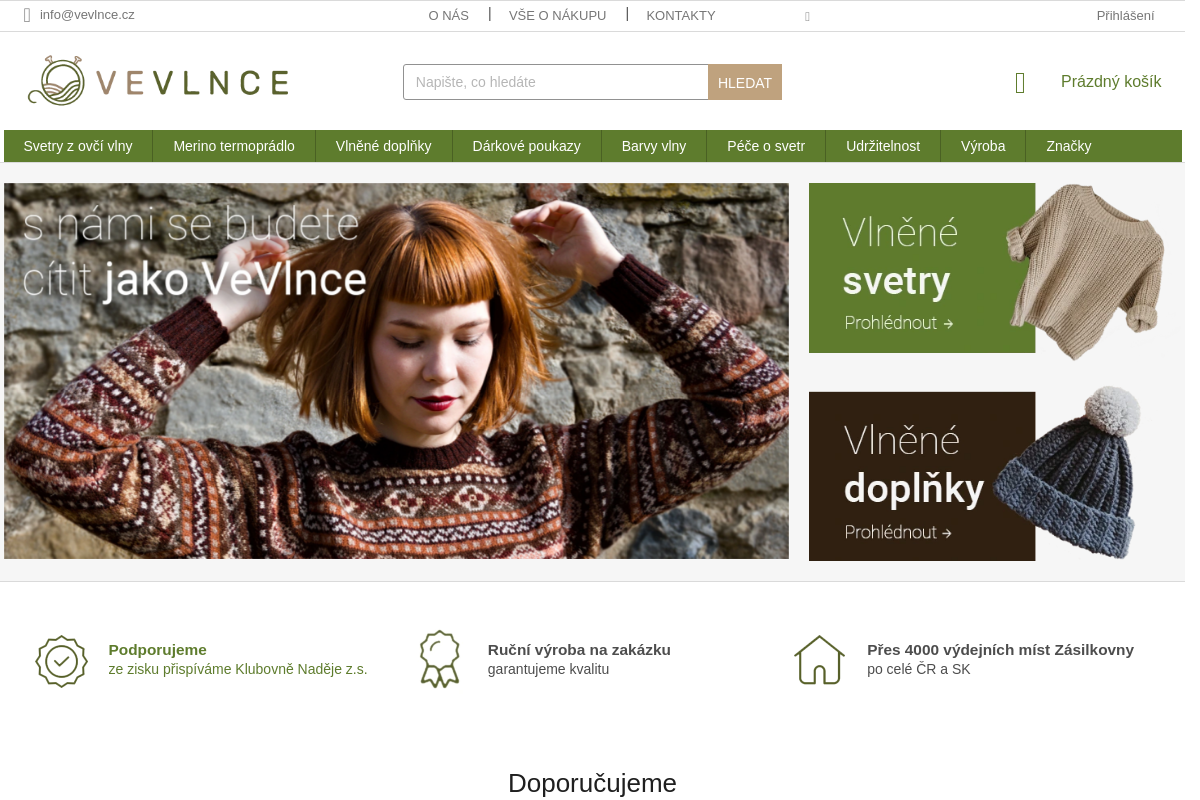Open the Svetry z ovčí vlny category

[78, 146]
